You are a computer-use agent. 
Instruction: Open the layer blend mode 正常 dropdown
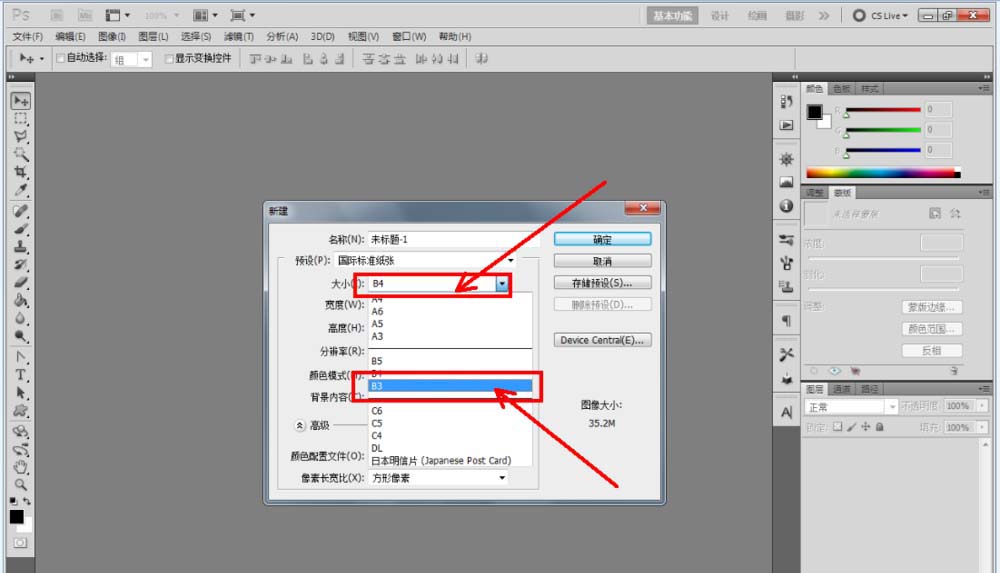(x=851, y=406)
